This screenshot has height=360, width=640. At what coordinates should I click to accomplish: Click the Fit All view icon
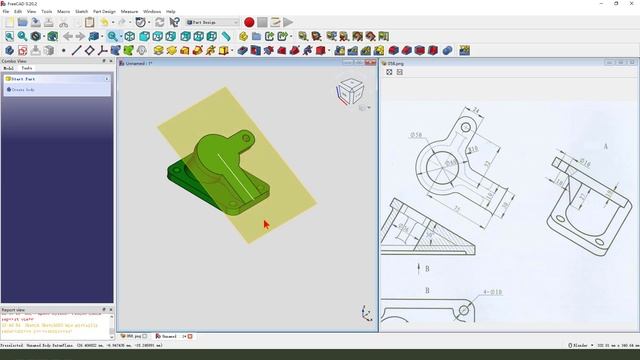click(x=9, y=36)
